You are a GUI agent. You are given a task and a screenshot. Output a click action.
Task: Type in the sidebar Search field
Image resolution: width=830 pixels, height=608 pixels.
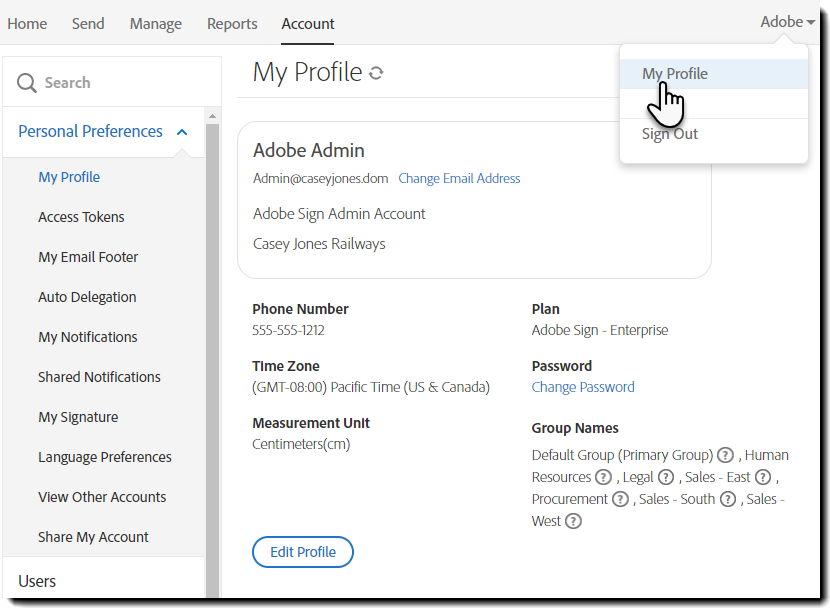(120, 83)
